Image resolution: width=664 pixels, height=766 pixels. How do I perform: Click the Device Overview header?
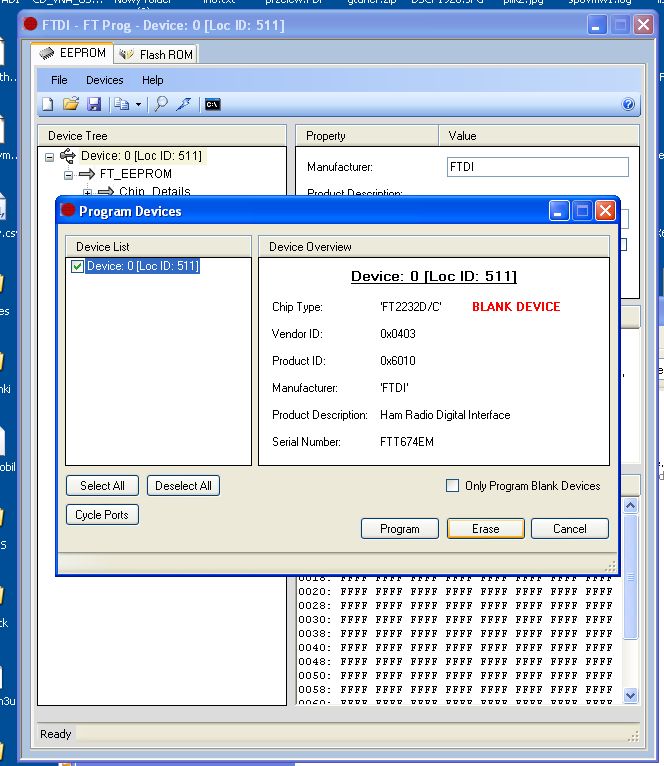pyautogui.click(x=434, y=247)
